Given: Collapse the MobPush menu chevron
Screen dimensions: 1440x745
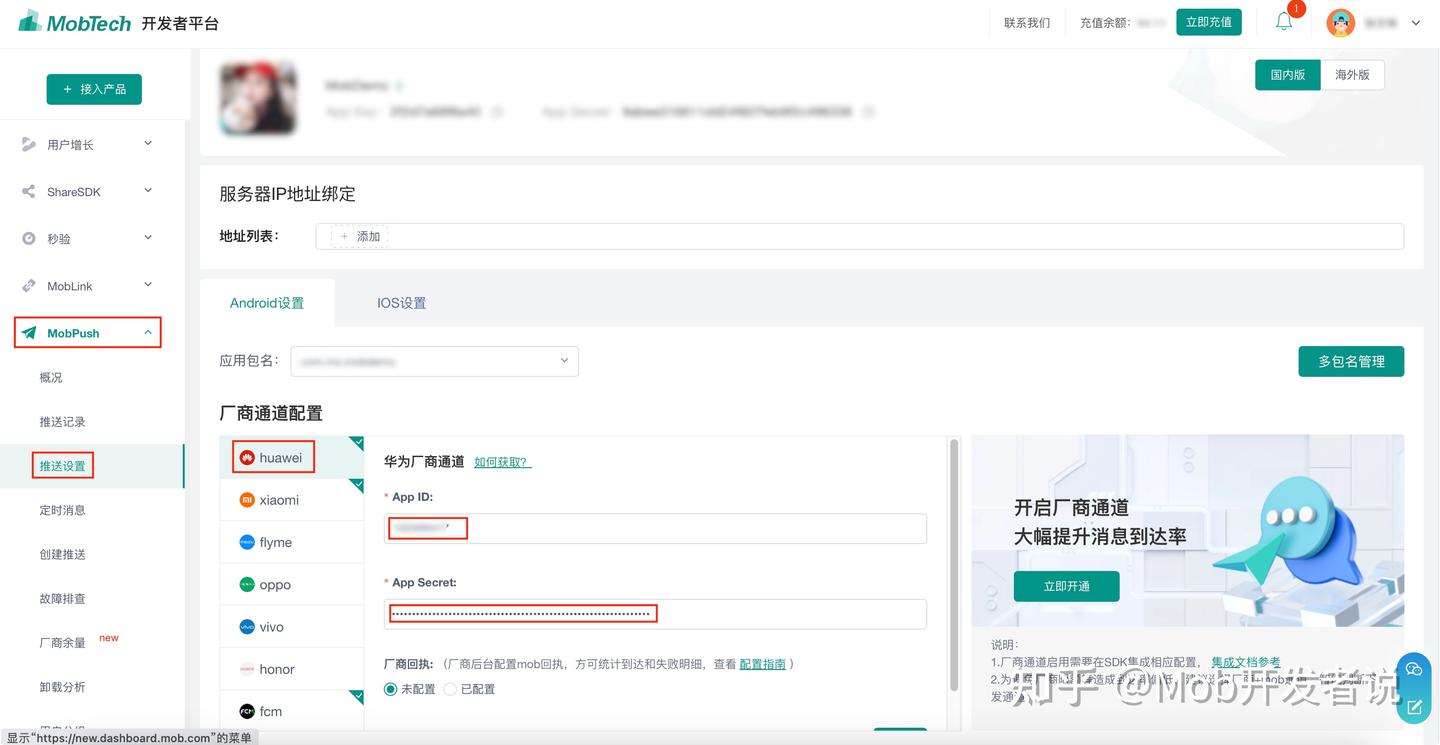Looking at the screenshot, I should coord(148,333).
